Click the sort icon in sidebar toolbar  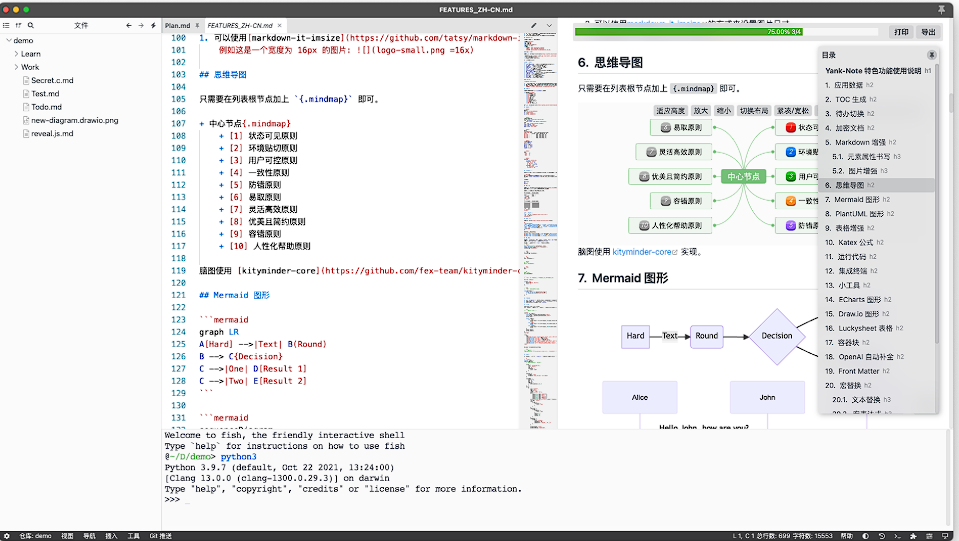point(18,26)
